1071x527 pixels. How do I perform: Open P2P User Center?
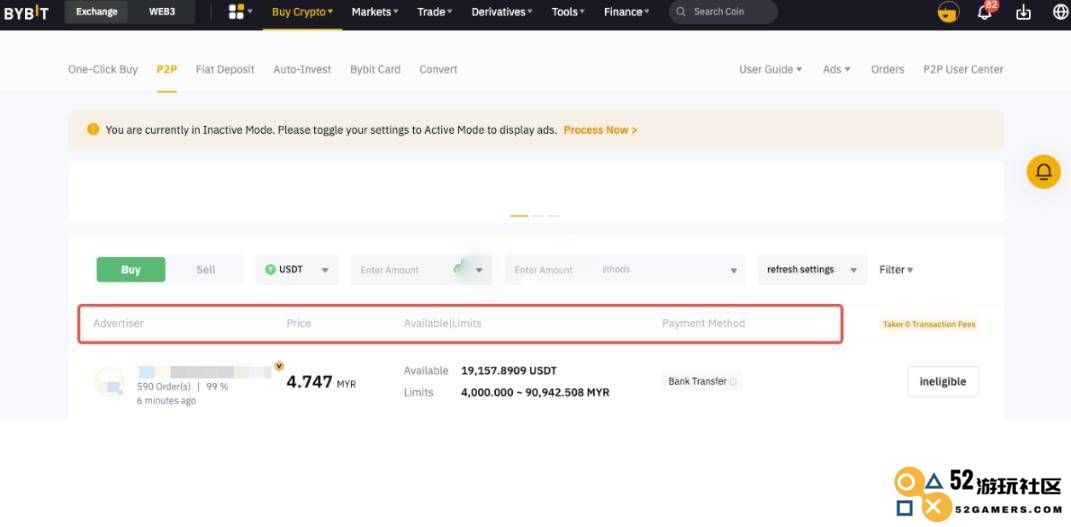coord(963,69)
